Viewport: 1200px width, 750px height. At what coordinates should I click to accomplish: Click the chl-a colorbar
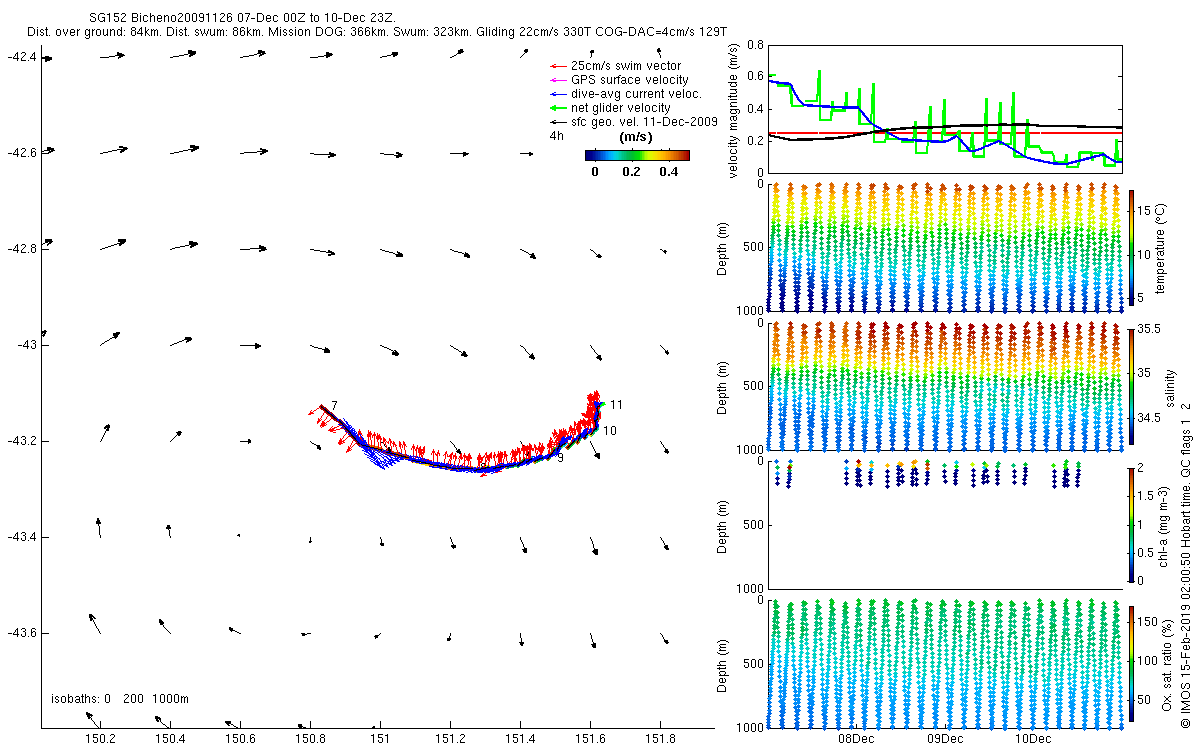tap(1131, 525)
